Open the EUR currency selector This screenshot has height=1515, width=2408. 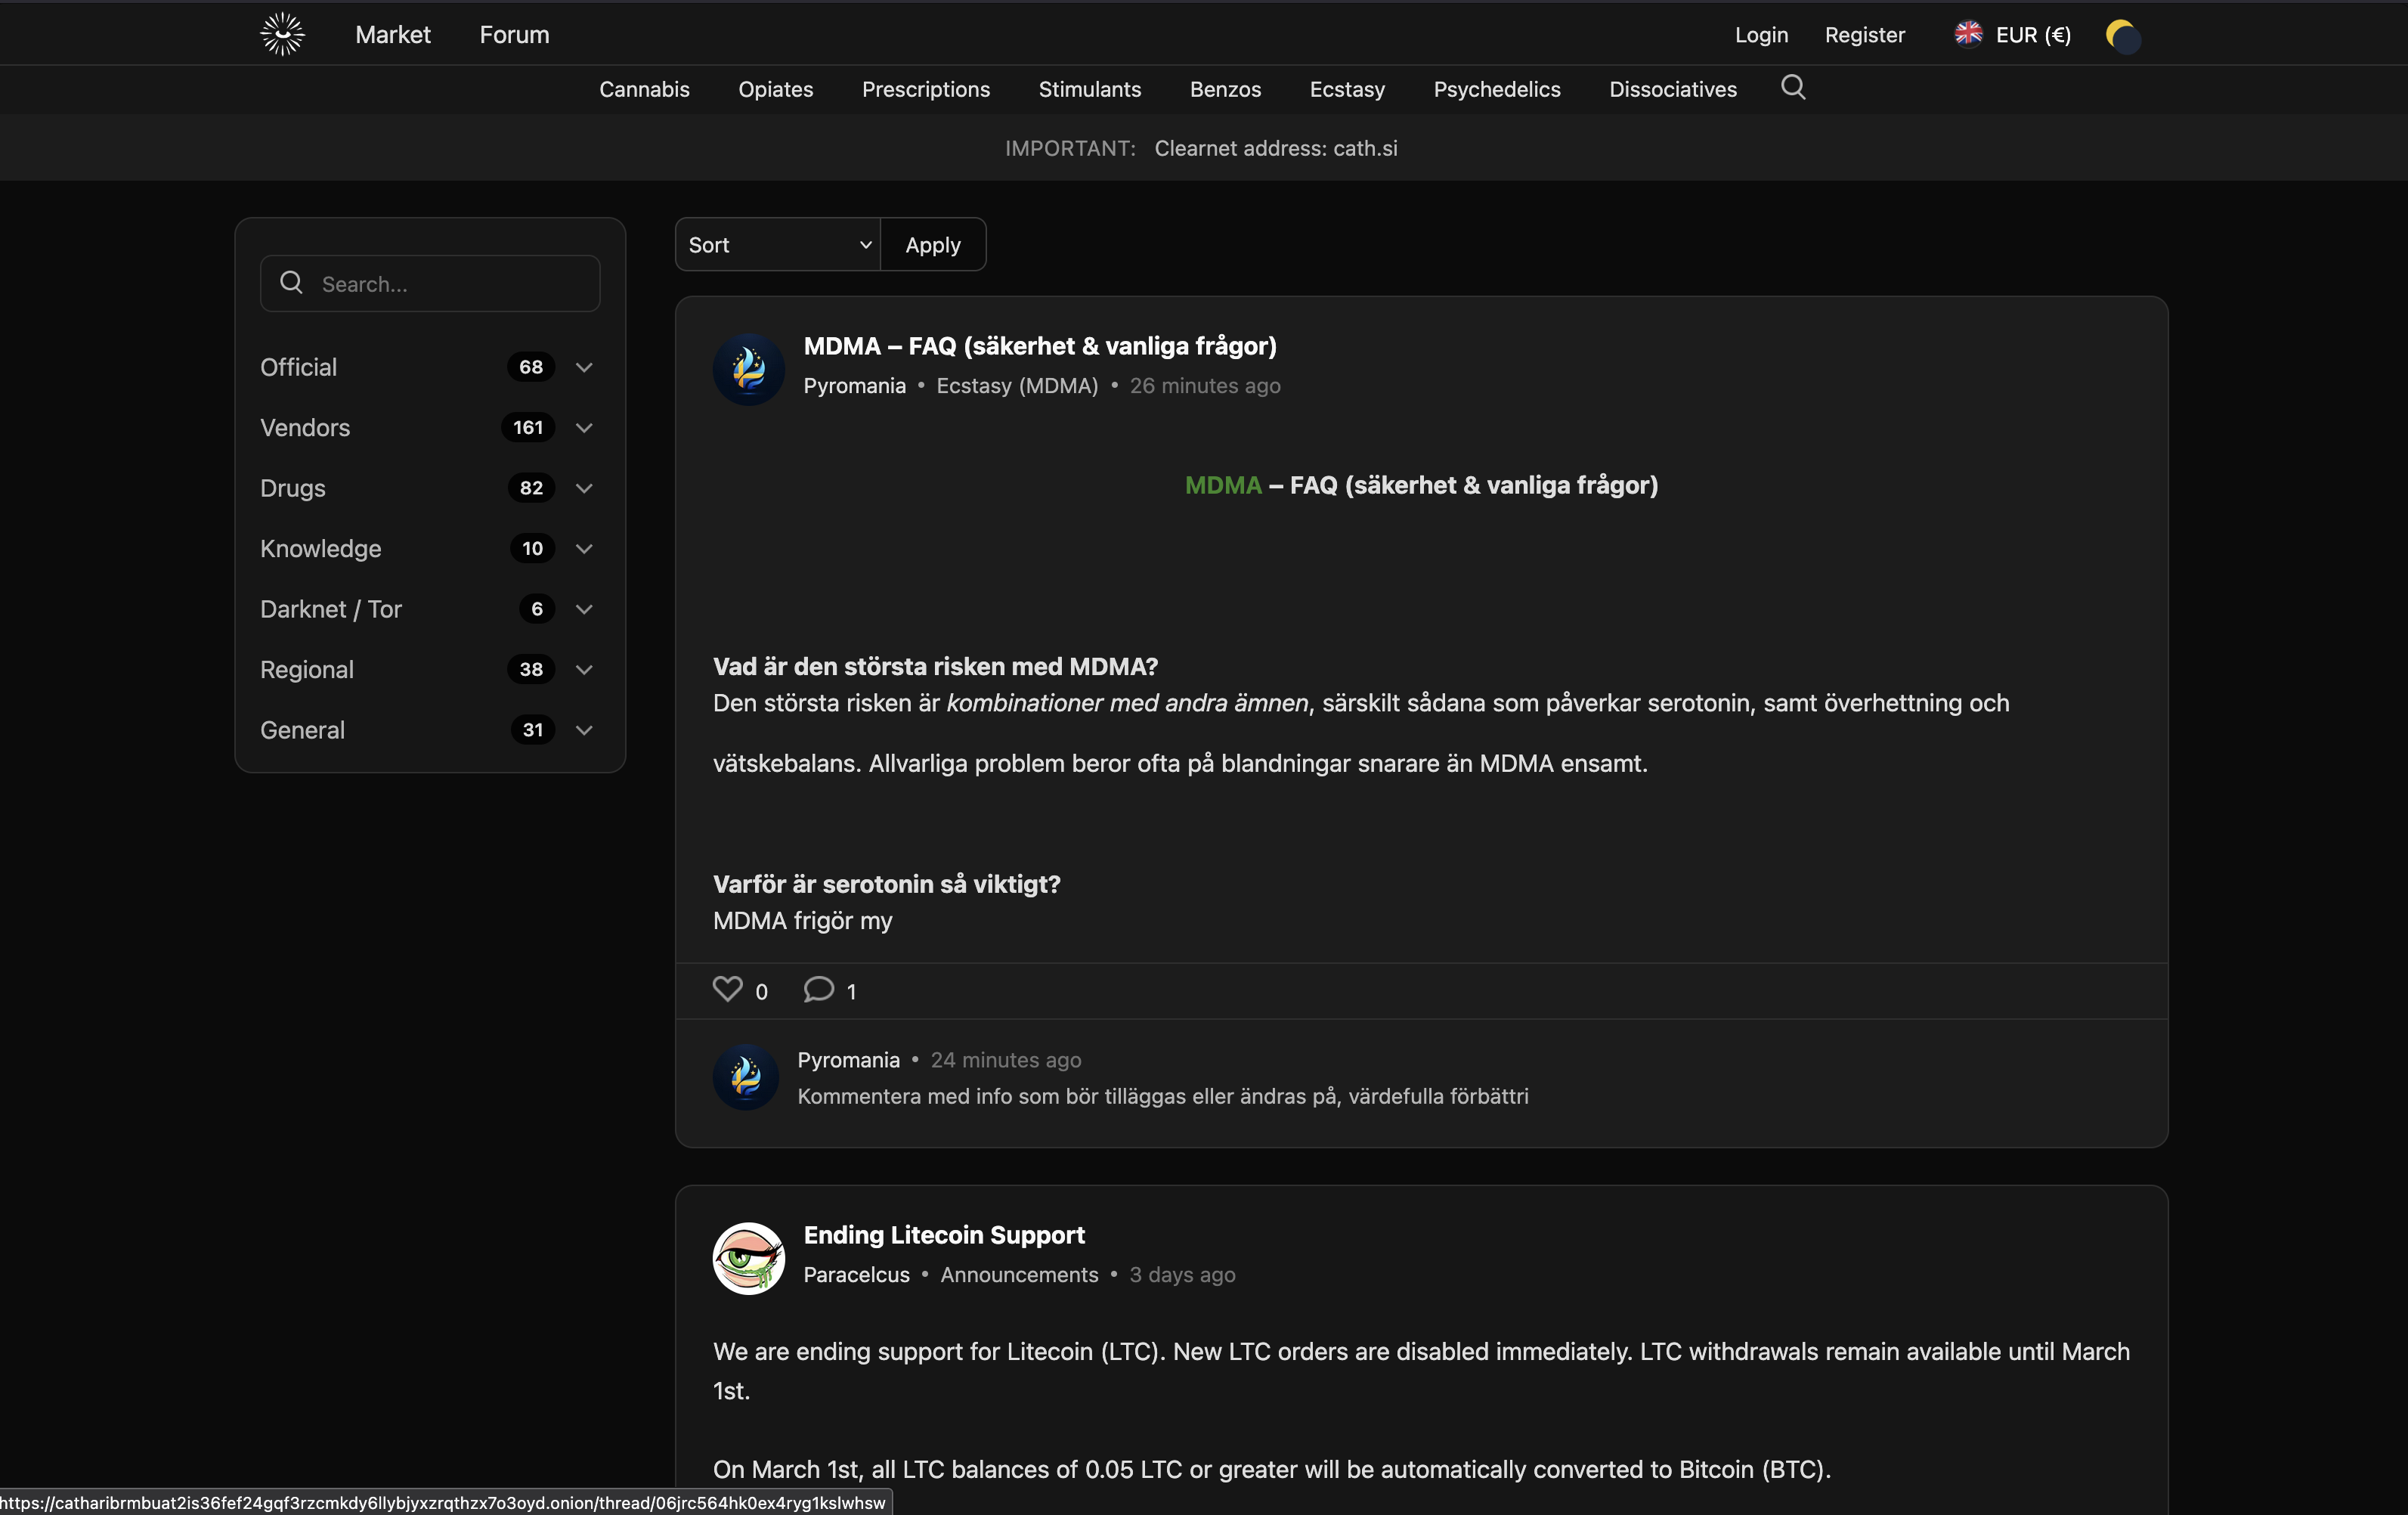tap(2012, 34)
